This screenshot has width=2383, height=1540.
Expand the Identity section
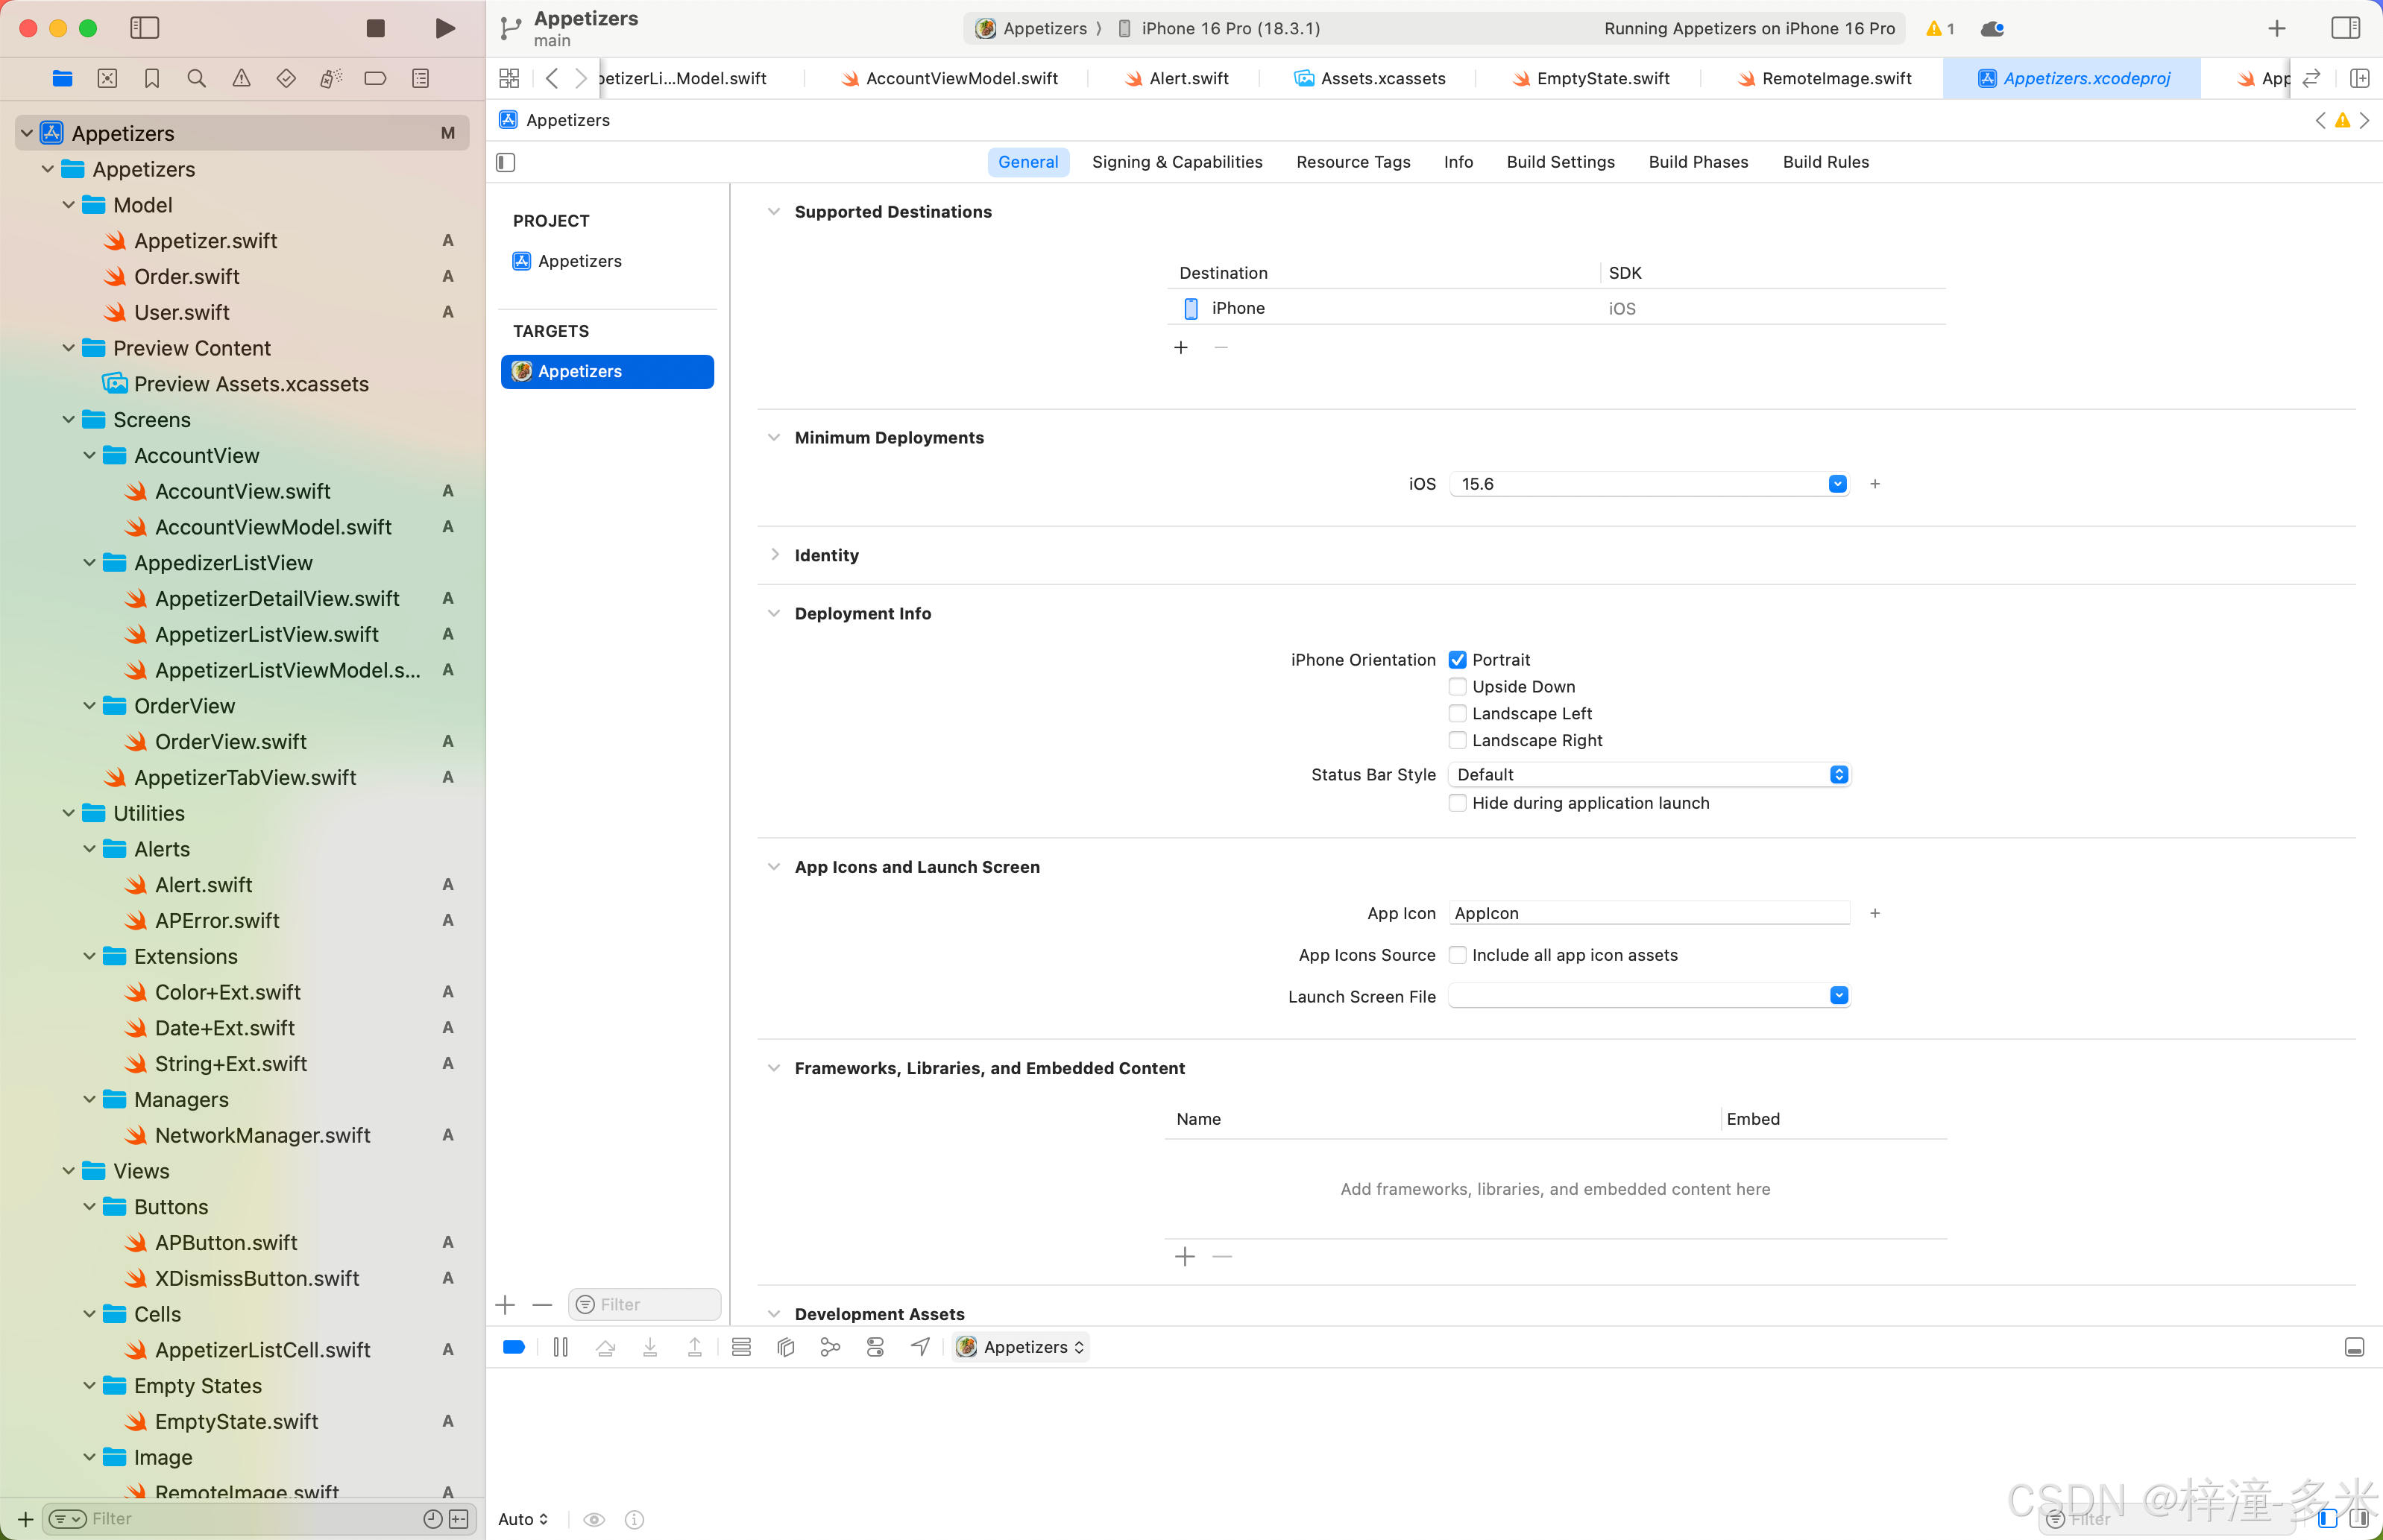point(774,555)
